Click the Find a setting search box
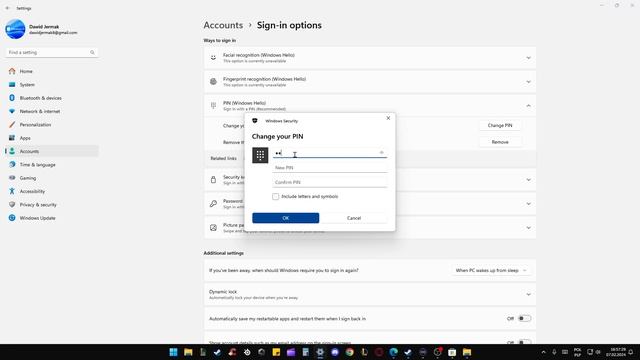640x360 pixels. 51,53
